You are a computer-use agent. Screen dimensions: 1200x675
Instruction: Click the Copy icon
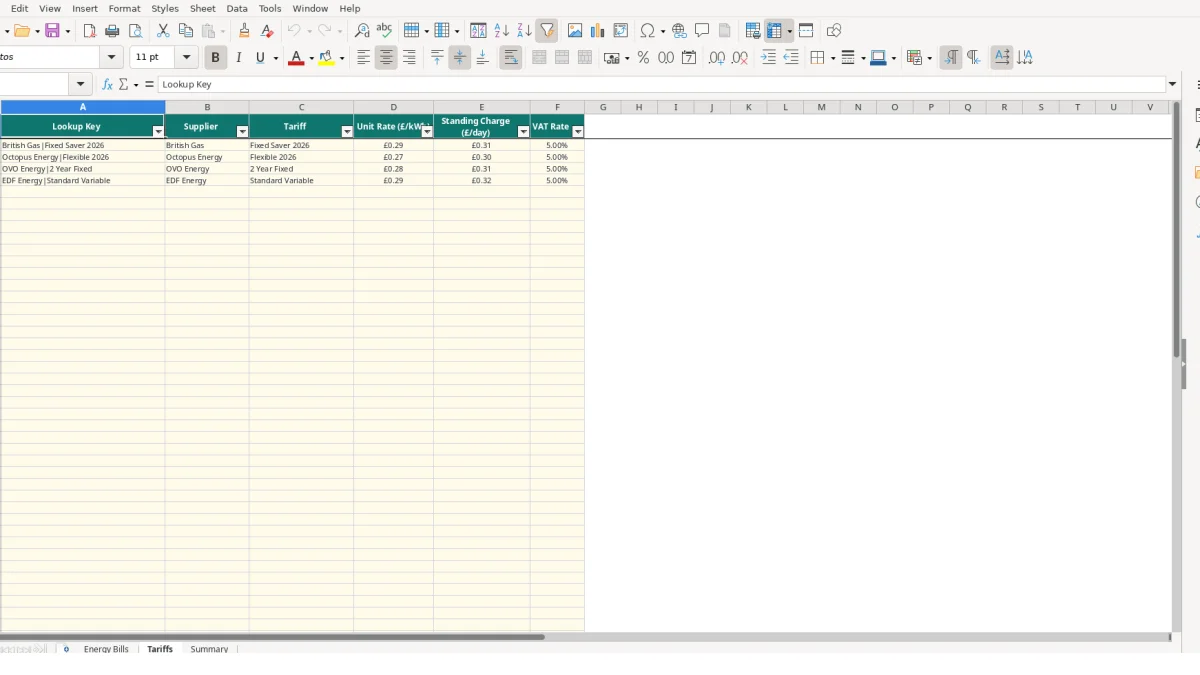click(x=186, y=31)
